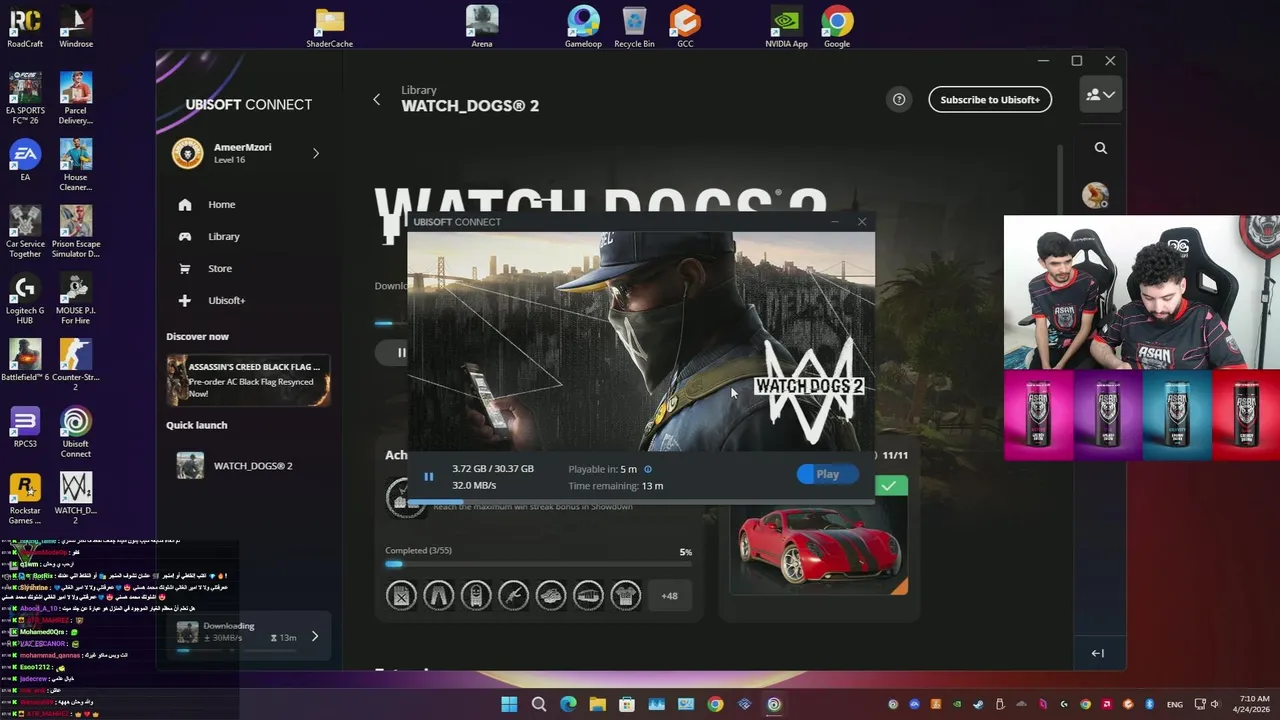Image resolution: width=1280 pixels, height=720 pixels.
Task: Click the pants achievement icon
Action: click(438, 596)
